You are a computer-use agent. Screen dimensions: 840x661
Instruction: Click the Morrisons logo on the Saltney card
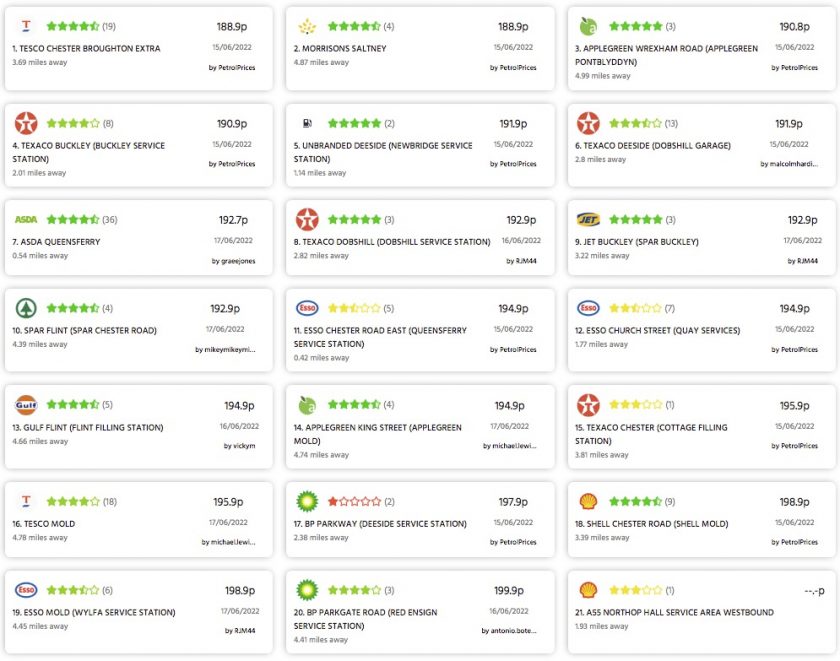(x=307, y=26)
